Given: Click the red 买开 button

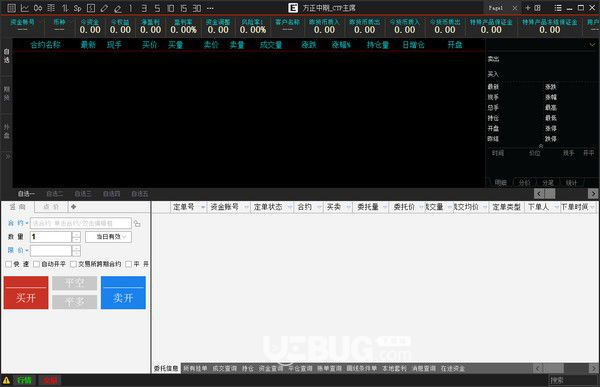Looking at the screenshot, I should point(26,292).
